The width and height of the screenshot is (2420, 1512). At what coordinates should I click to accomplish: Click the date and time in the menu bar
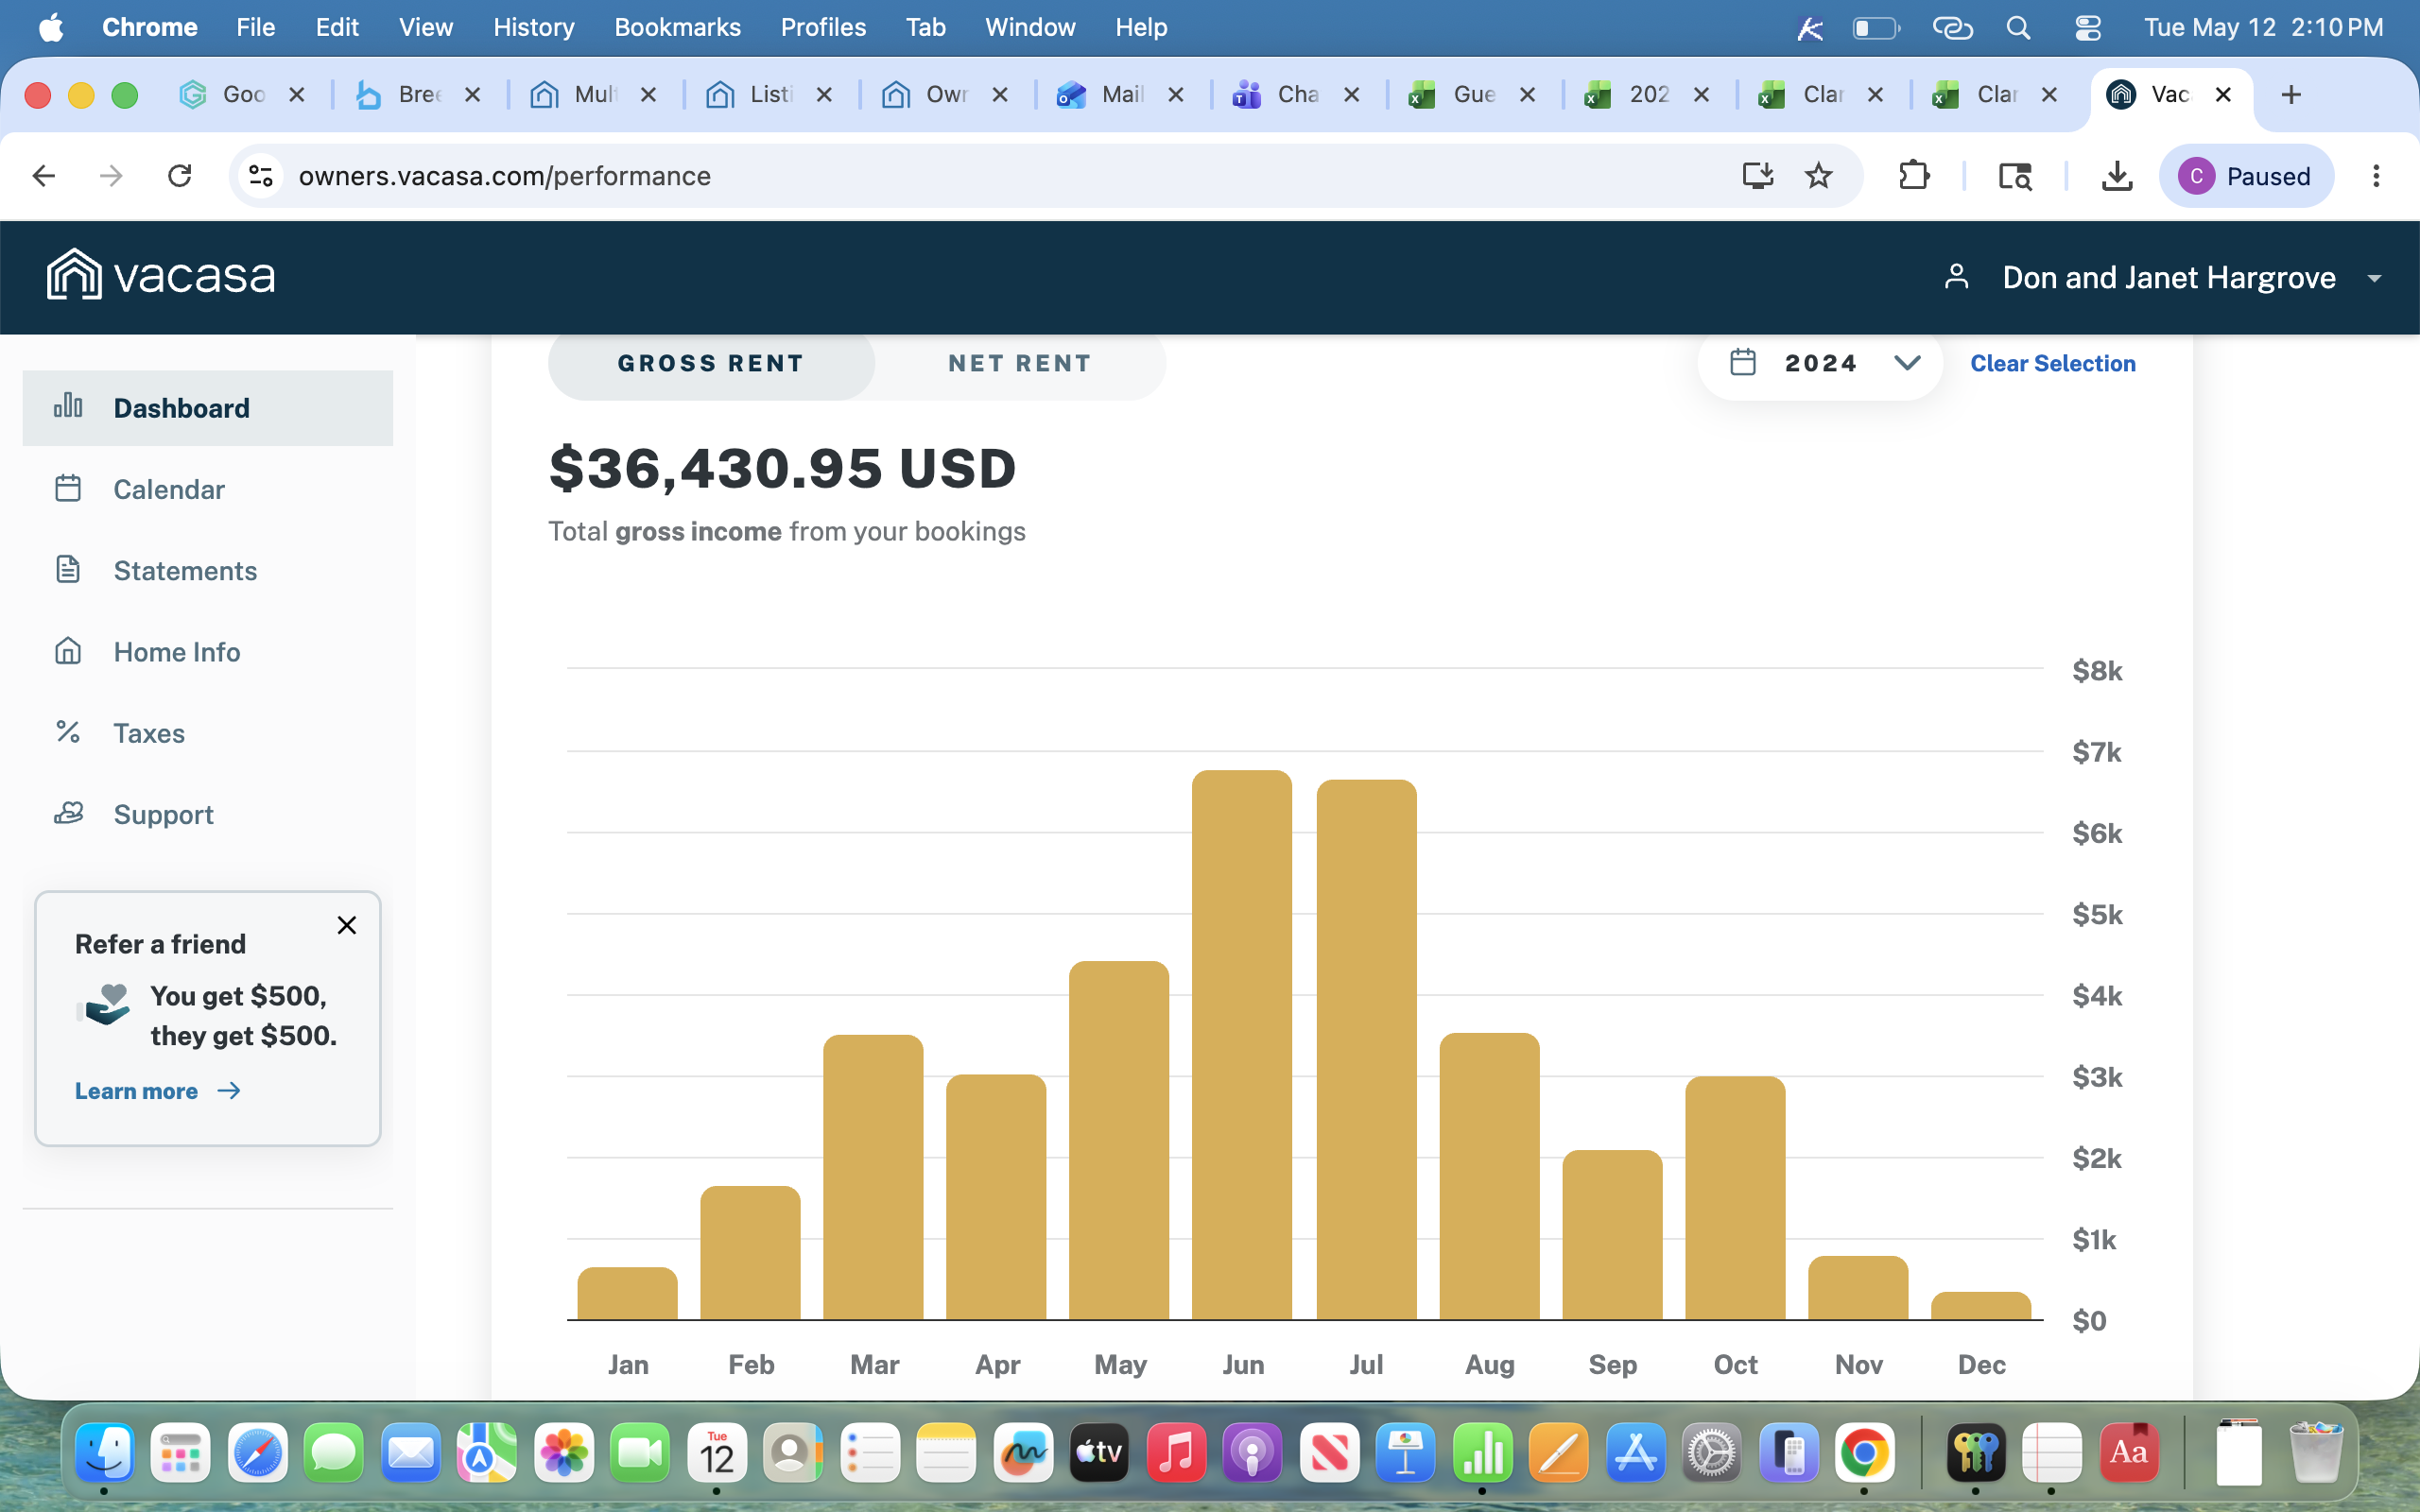[2264, 27]
